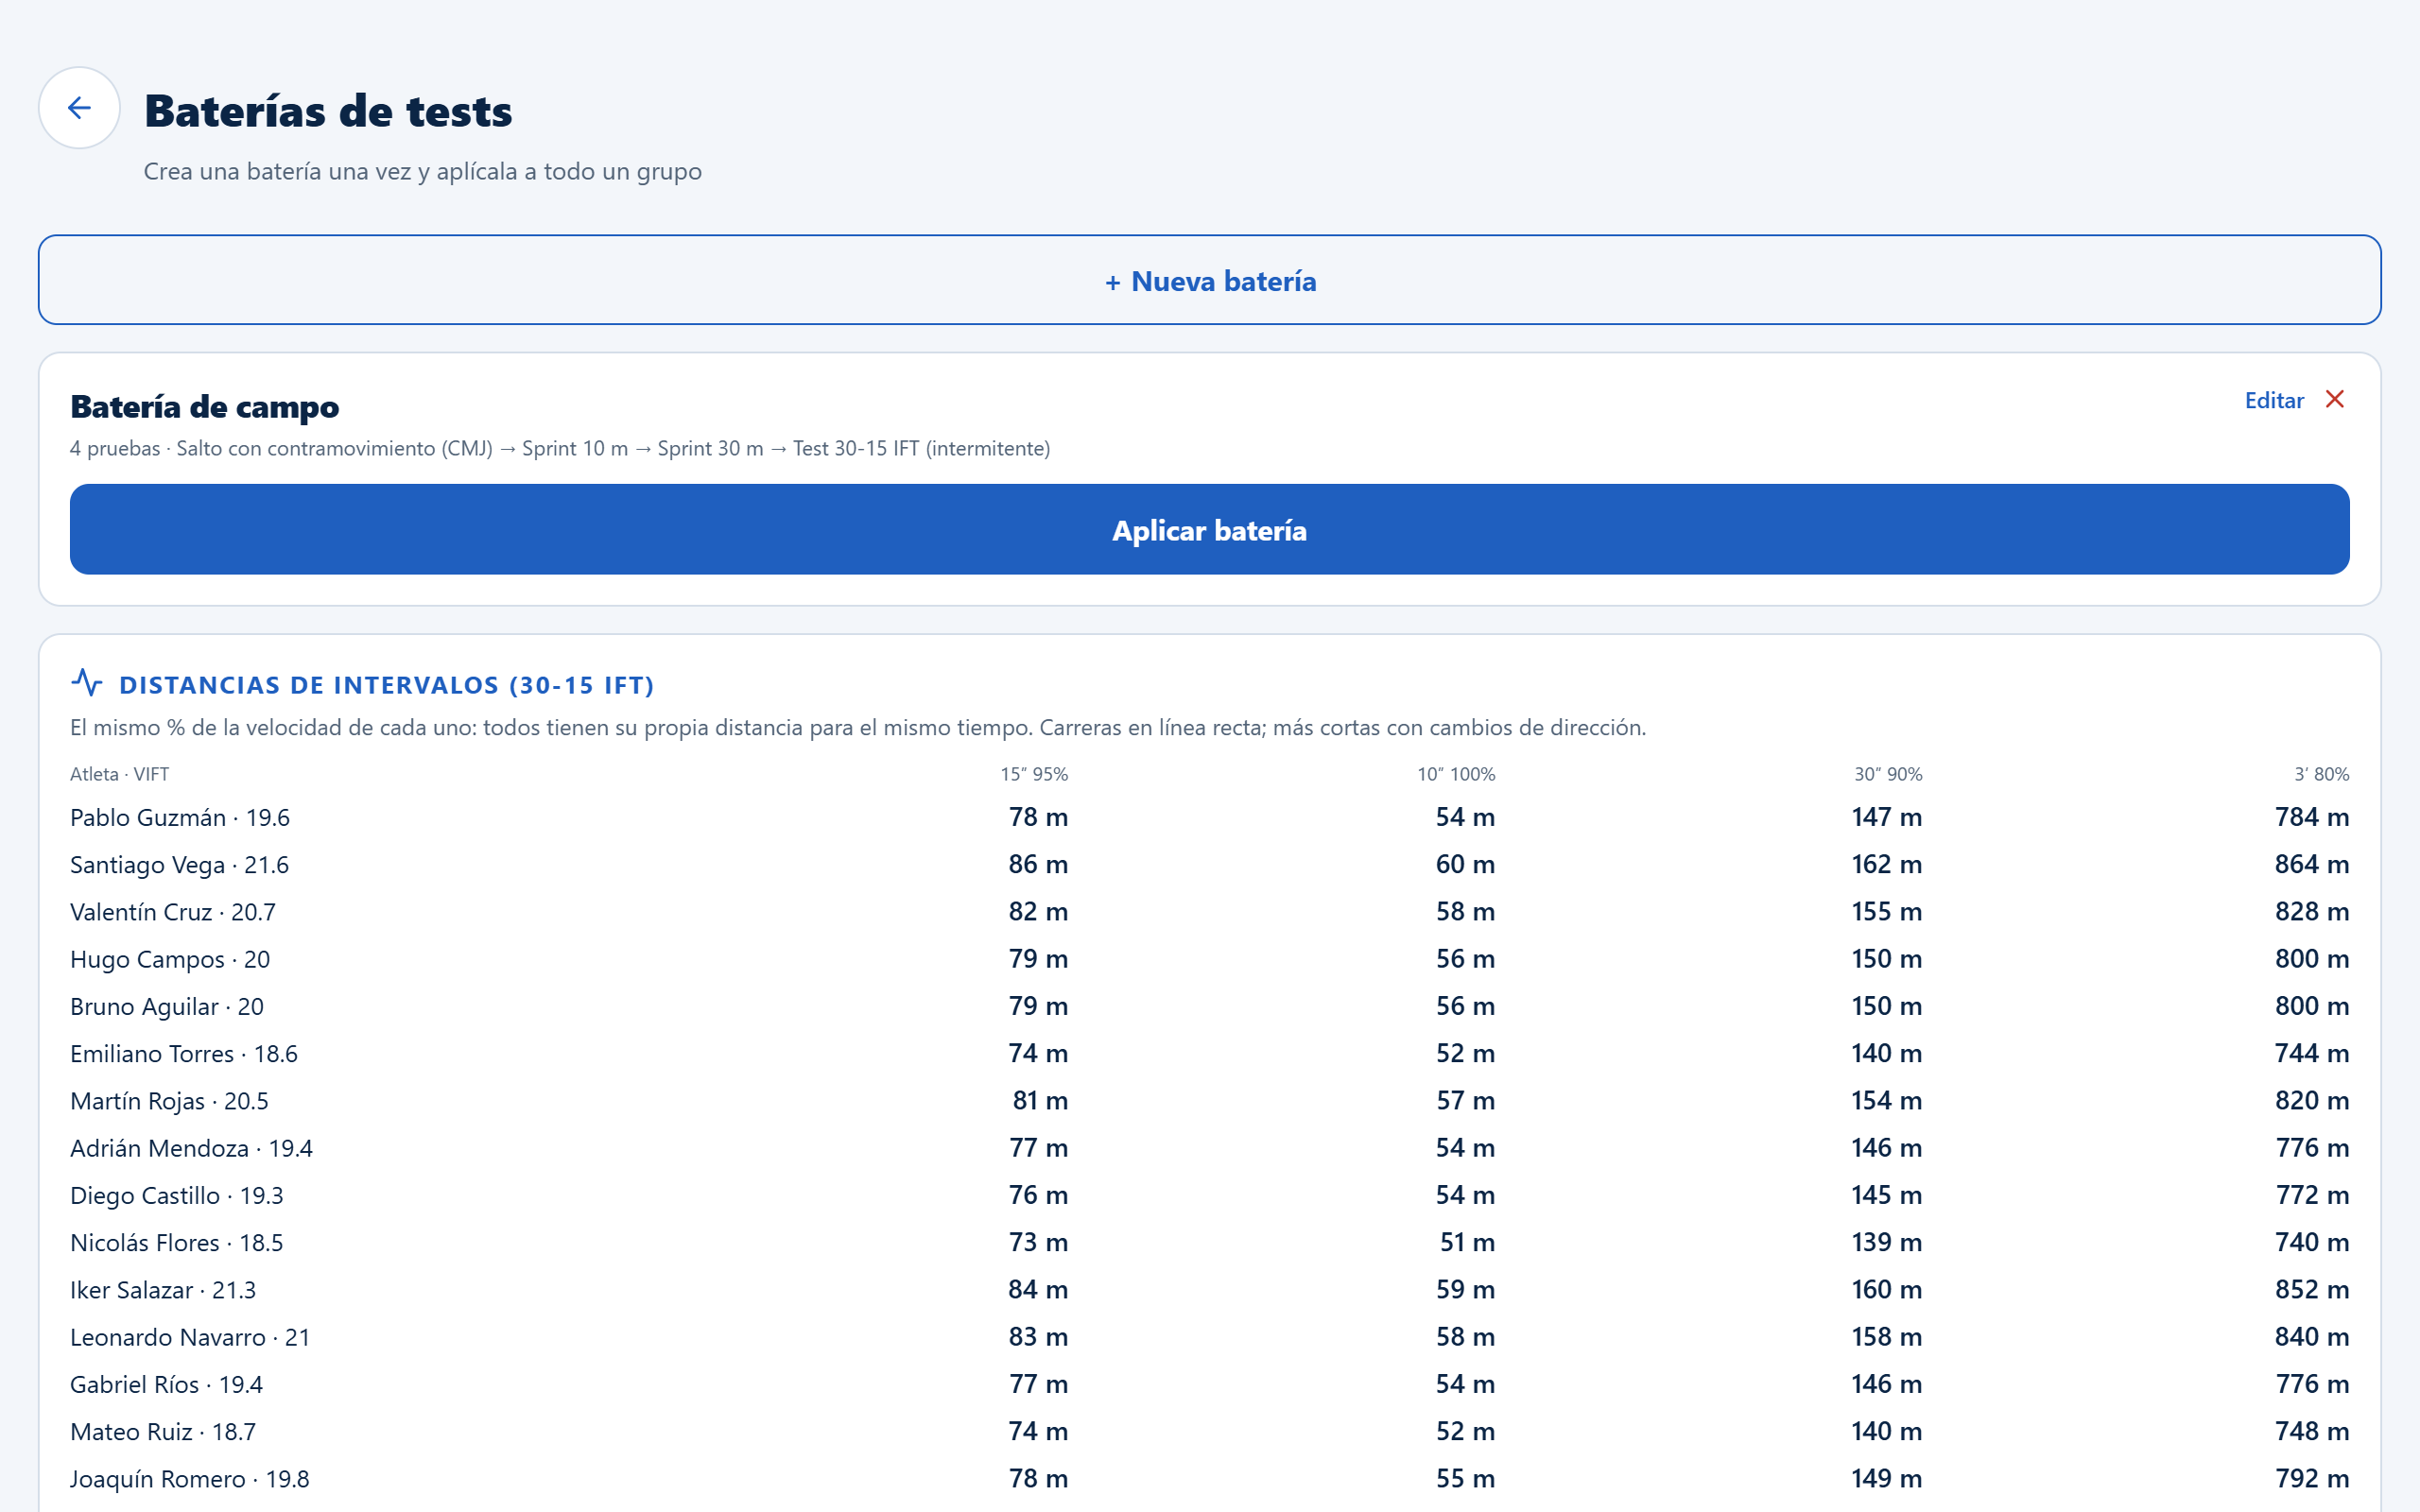This screenshot has height=1512, width=2420.
Task: Click the back arrow button
Action: point(79,108)
